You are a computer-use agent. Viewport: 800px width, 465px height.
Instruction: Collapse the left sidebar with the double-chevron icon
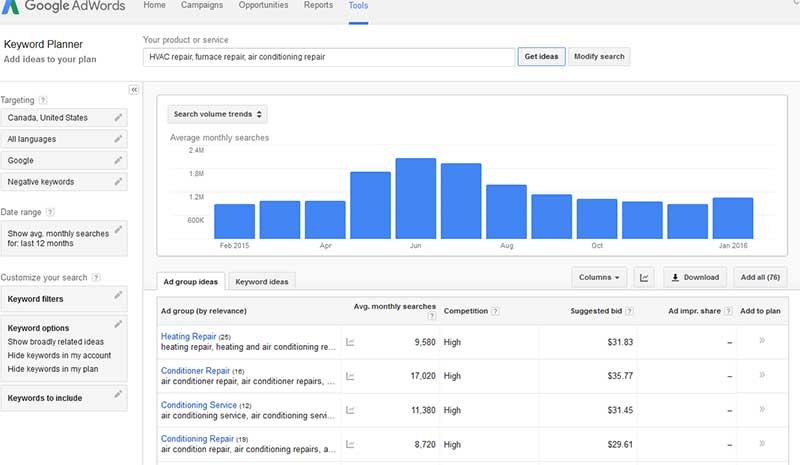(134, 90)
